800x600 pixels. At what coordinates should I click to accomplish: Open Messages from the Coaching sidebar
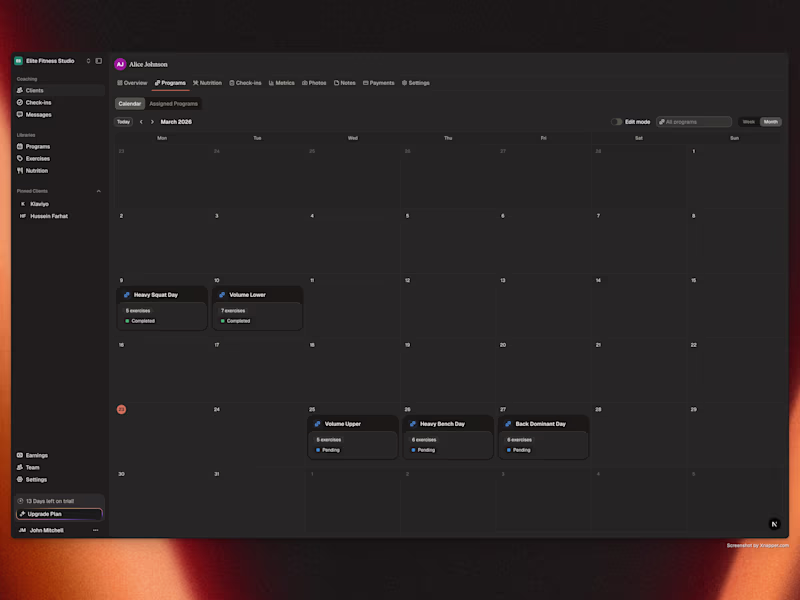37,114
